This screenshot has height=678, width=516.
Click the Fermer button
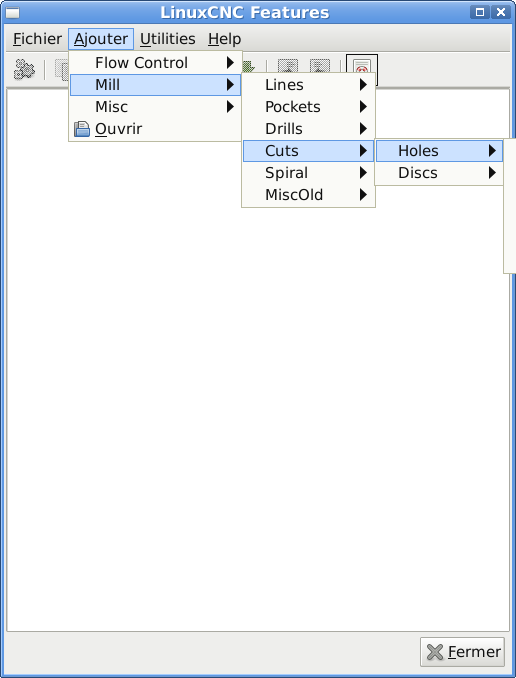[x=462, y=652]
